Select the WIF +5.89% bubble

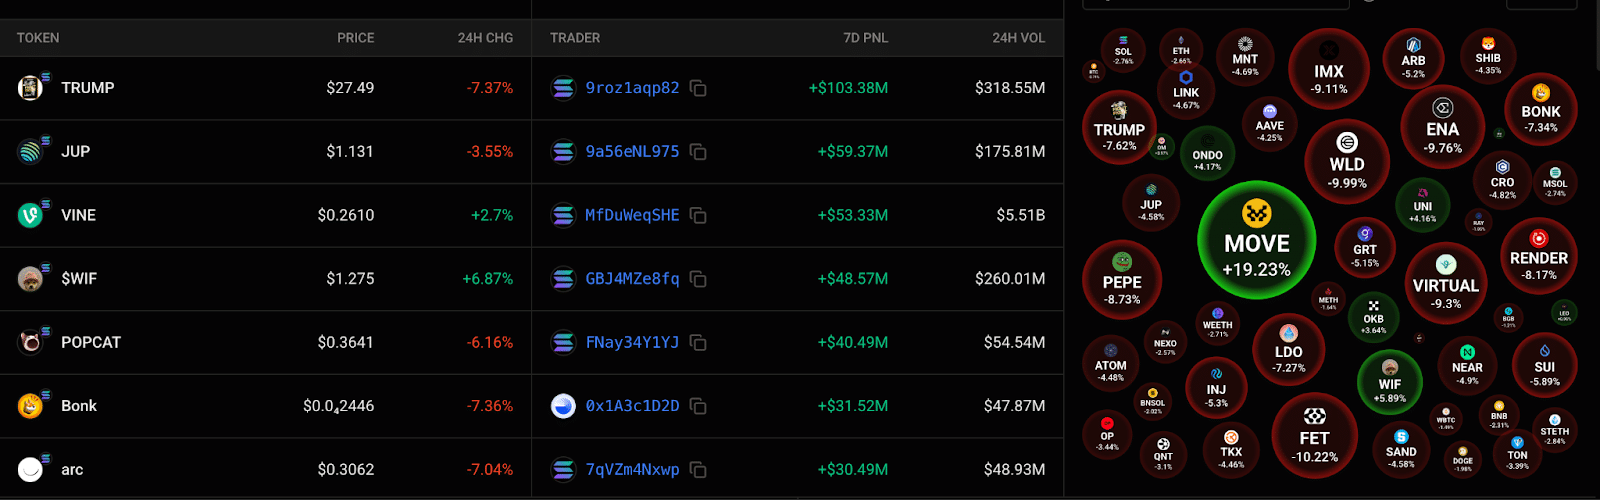pos(1389,383)
